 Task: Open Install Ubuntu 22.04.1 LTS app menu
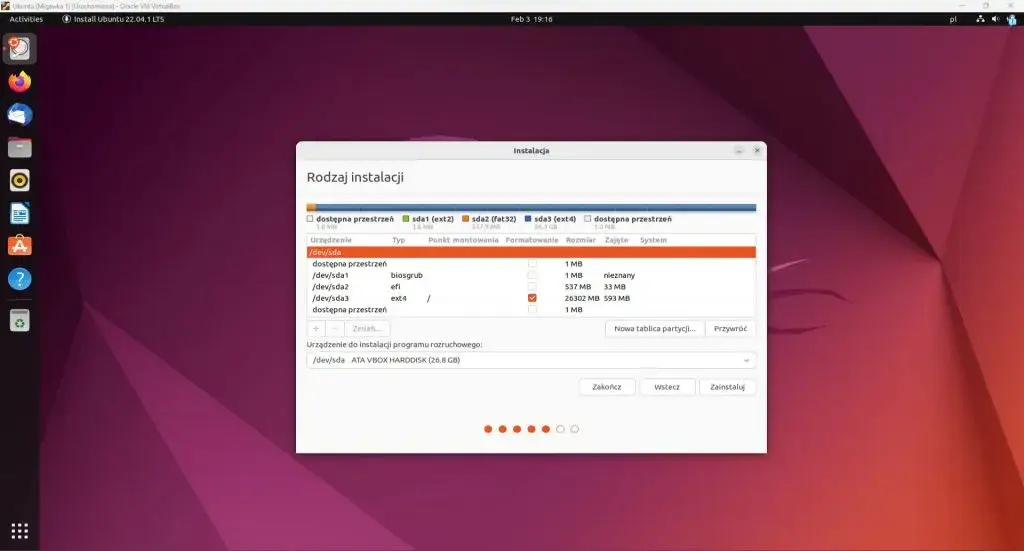113,19
